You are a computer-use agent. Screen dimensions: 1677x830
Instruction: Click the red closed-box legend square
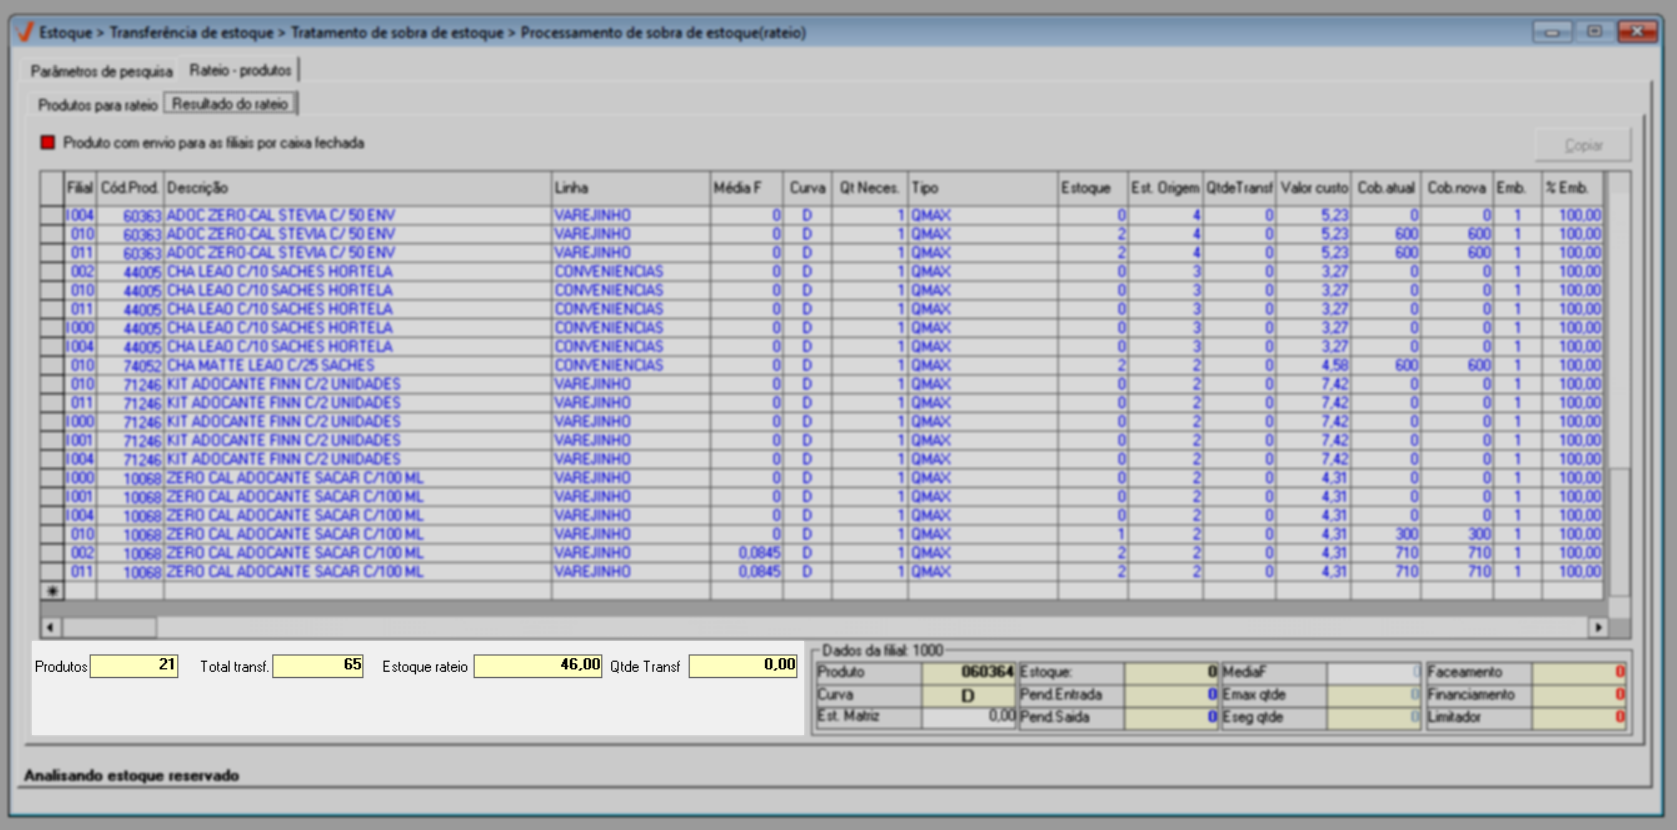coord(47,143)
